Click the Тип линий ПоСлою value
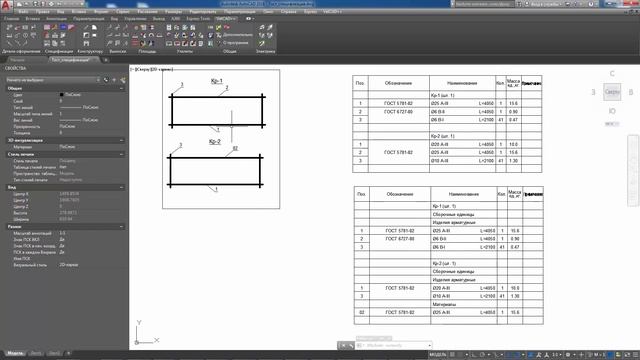Screen dimensions: 640x360 pos(91,107)
